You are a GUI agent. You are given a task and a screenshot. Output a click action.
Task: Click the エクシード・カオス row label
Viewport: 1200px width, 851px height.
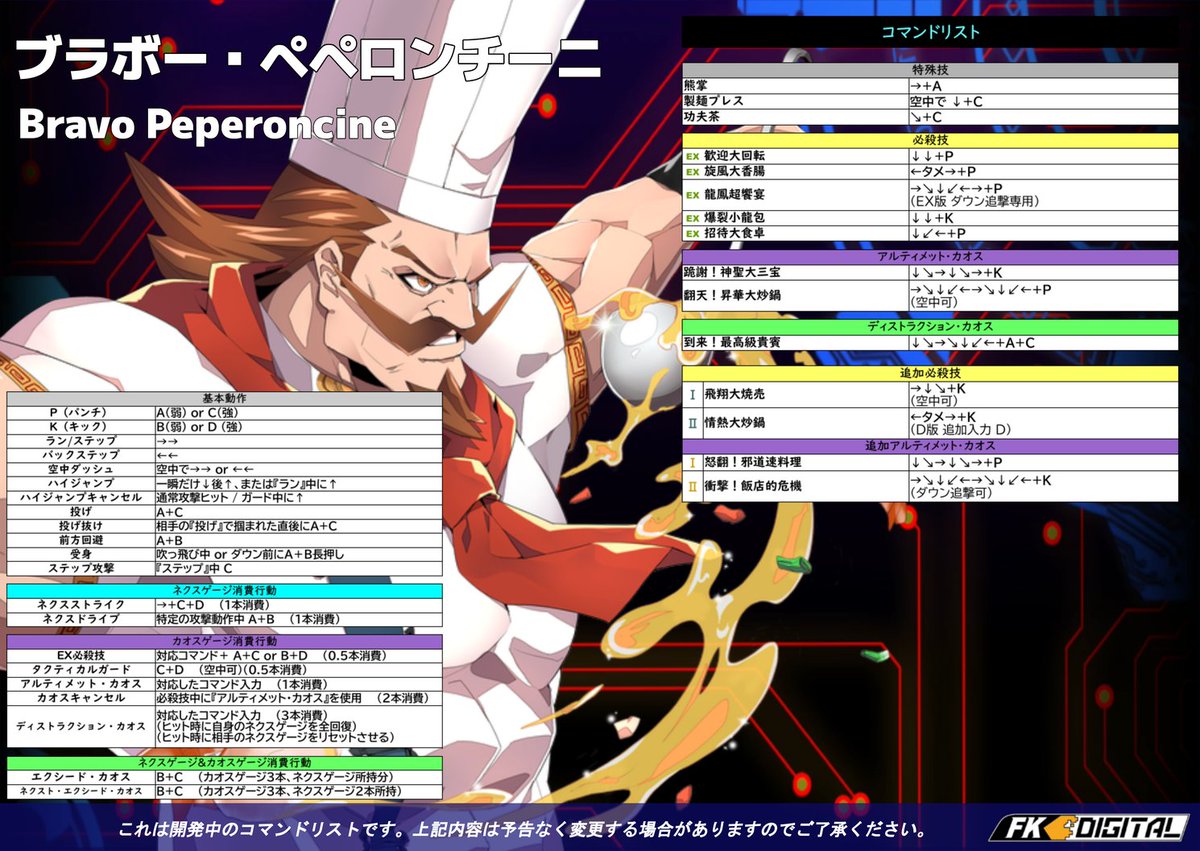click(x=82, y=776)
